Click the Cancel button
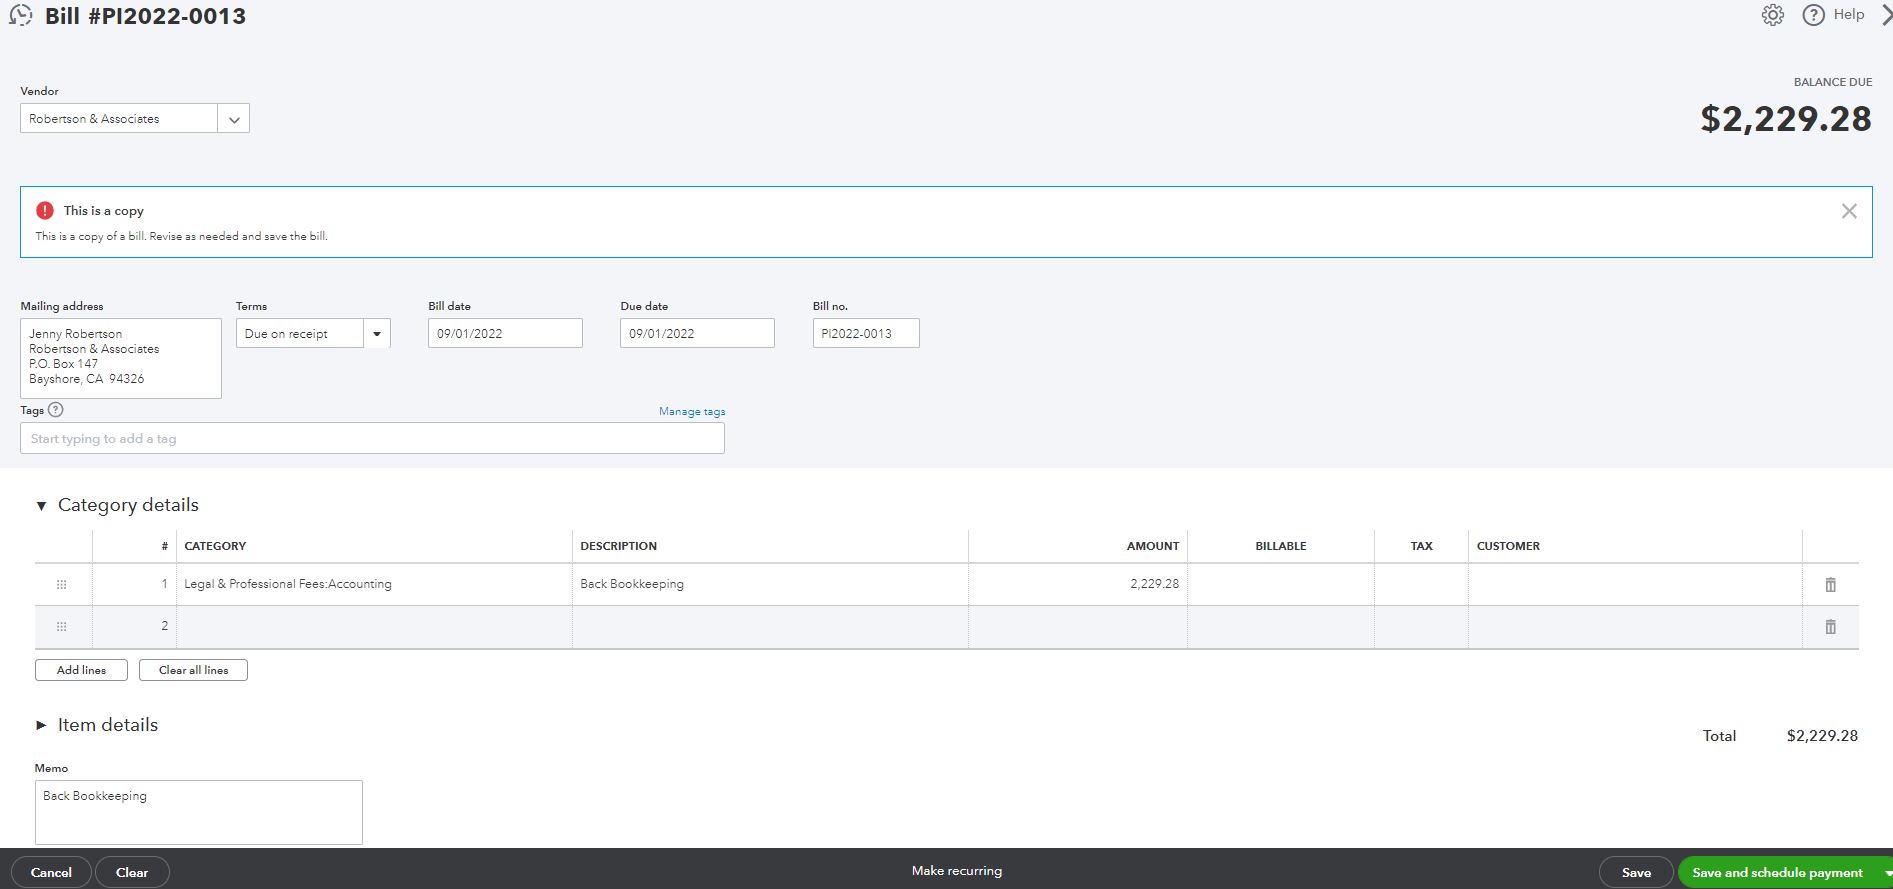This screenshot has width=1893, height=889. [x=51, y=873]
